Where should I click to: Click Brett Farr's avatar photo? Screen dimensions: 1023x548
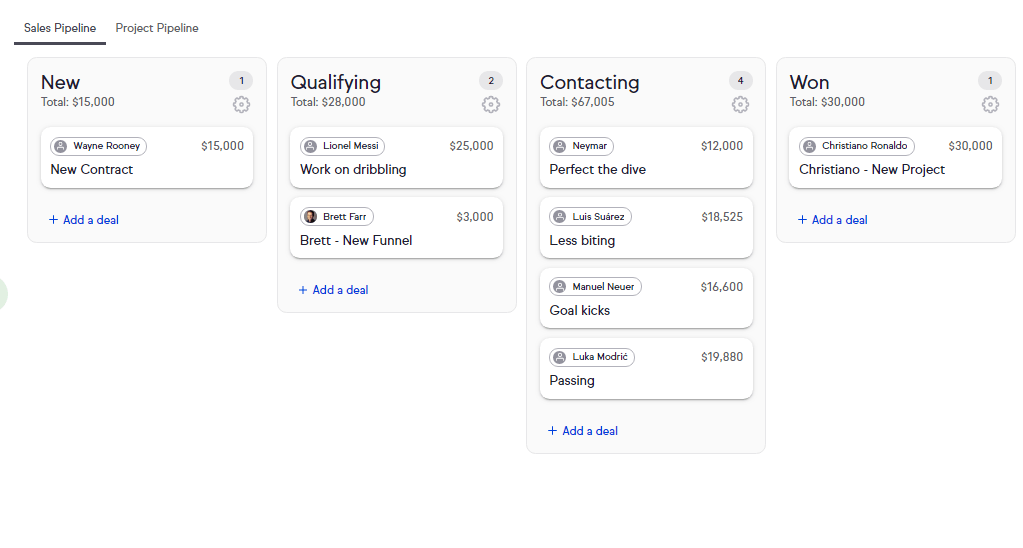click(311, 217)
